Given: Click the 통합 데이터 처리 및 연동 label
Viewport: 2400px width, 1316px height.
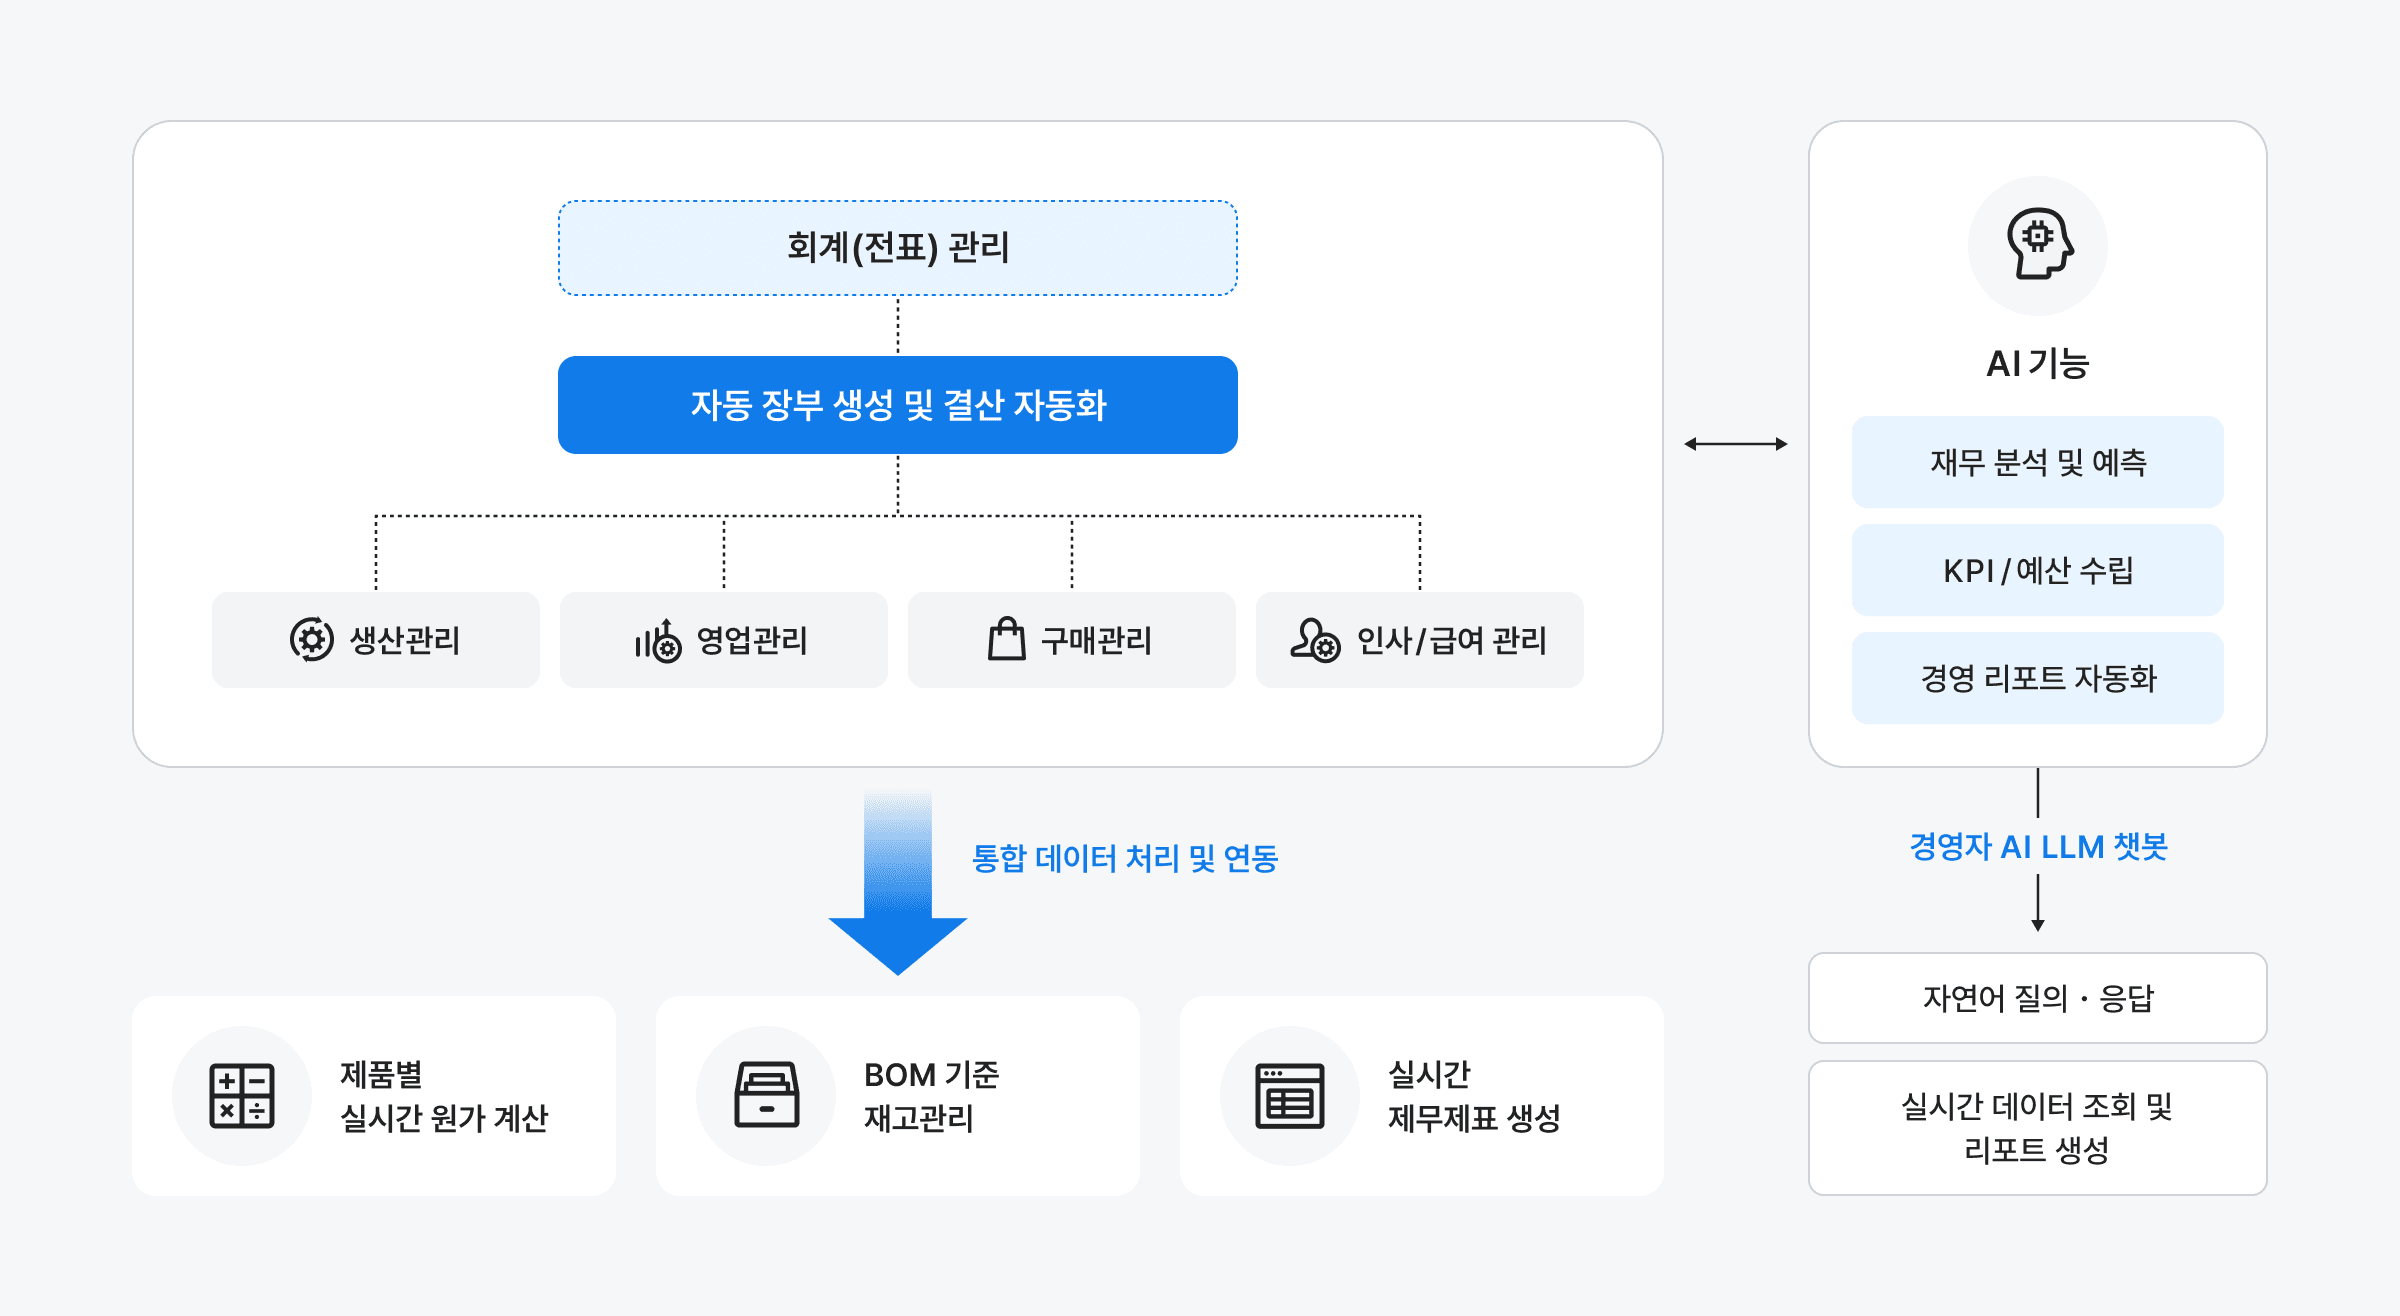Looking at the screenshot, I should tap(1124, 859).
